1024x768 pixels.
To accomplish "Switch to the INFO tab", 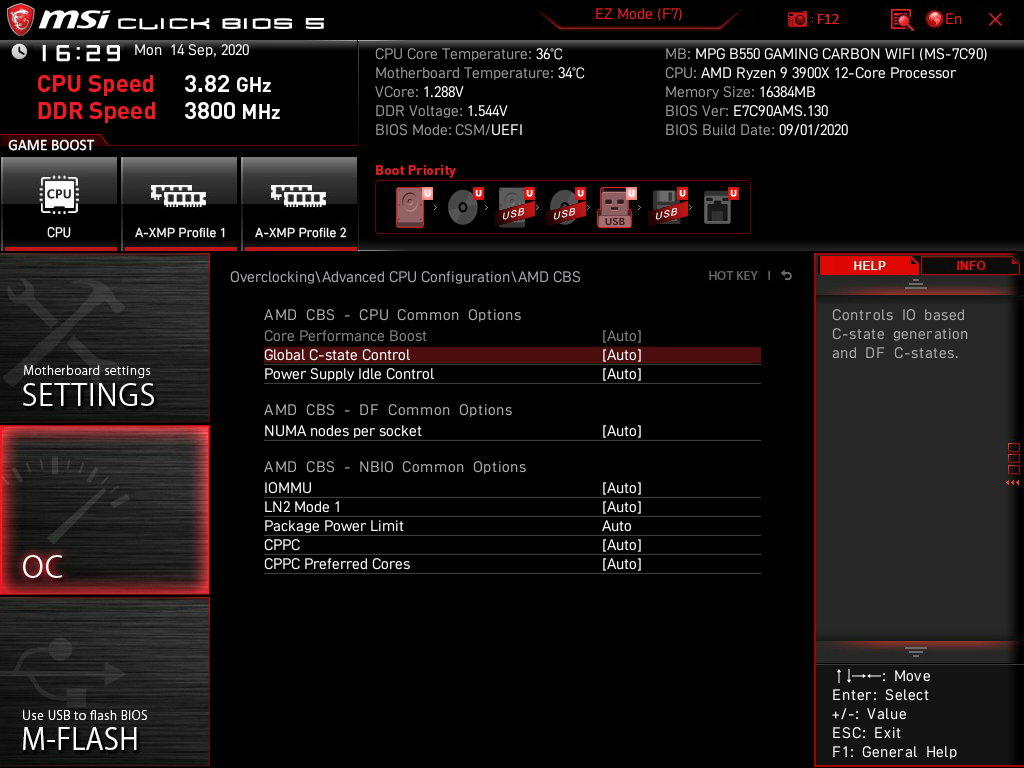I will tap(970, 266).
